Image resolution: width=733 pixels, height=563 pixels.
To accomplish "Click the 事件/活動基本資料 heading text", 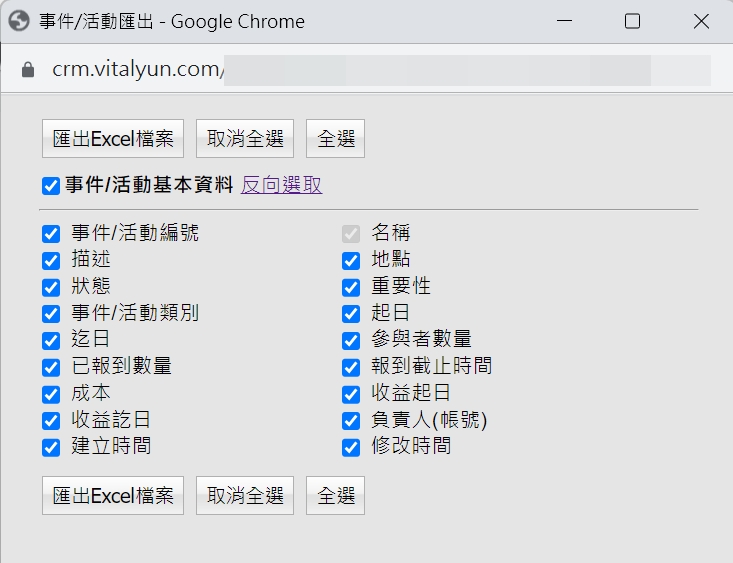I will [149, 185].
